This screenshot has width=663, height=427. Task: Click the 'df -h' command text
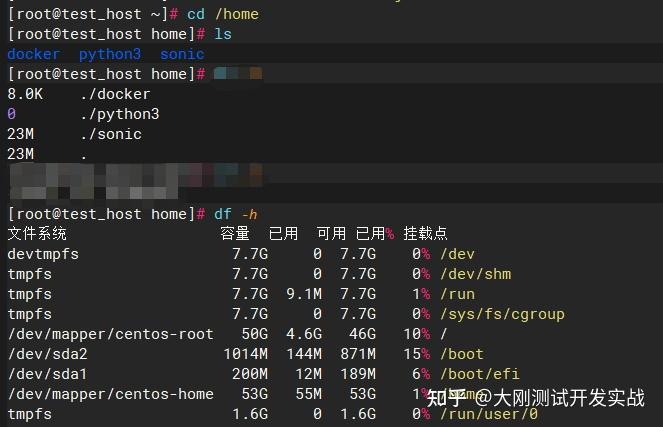pos(236,214)
